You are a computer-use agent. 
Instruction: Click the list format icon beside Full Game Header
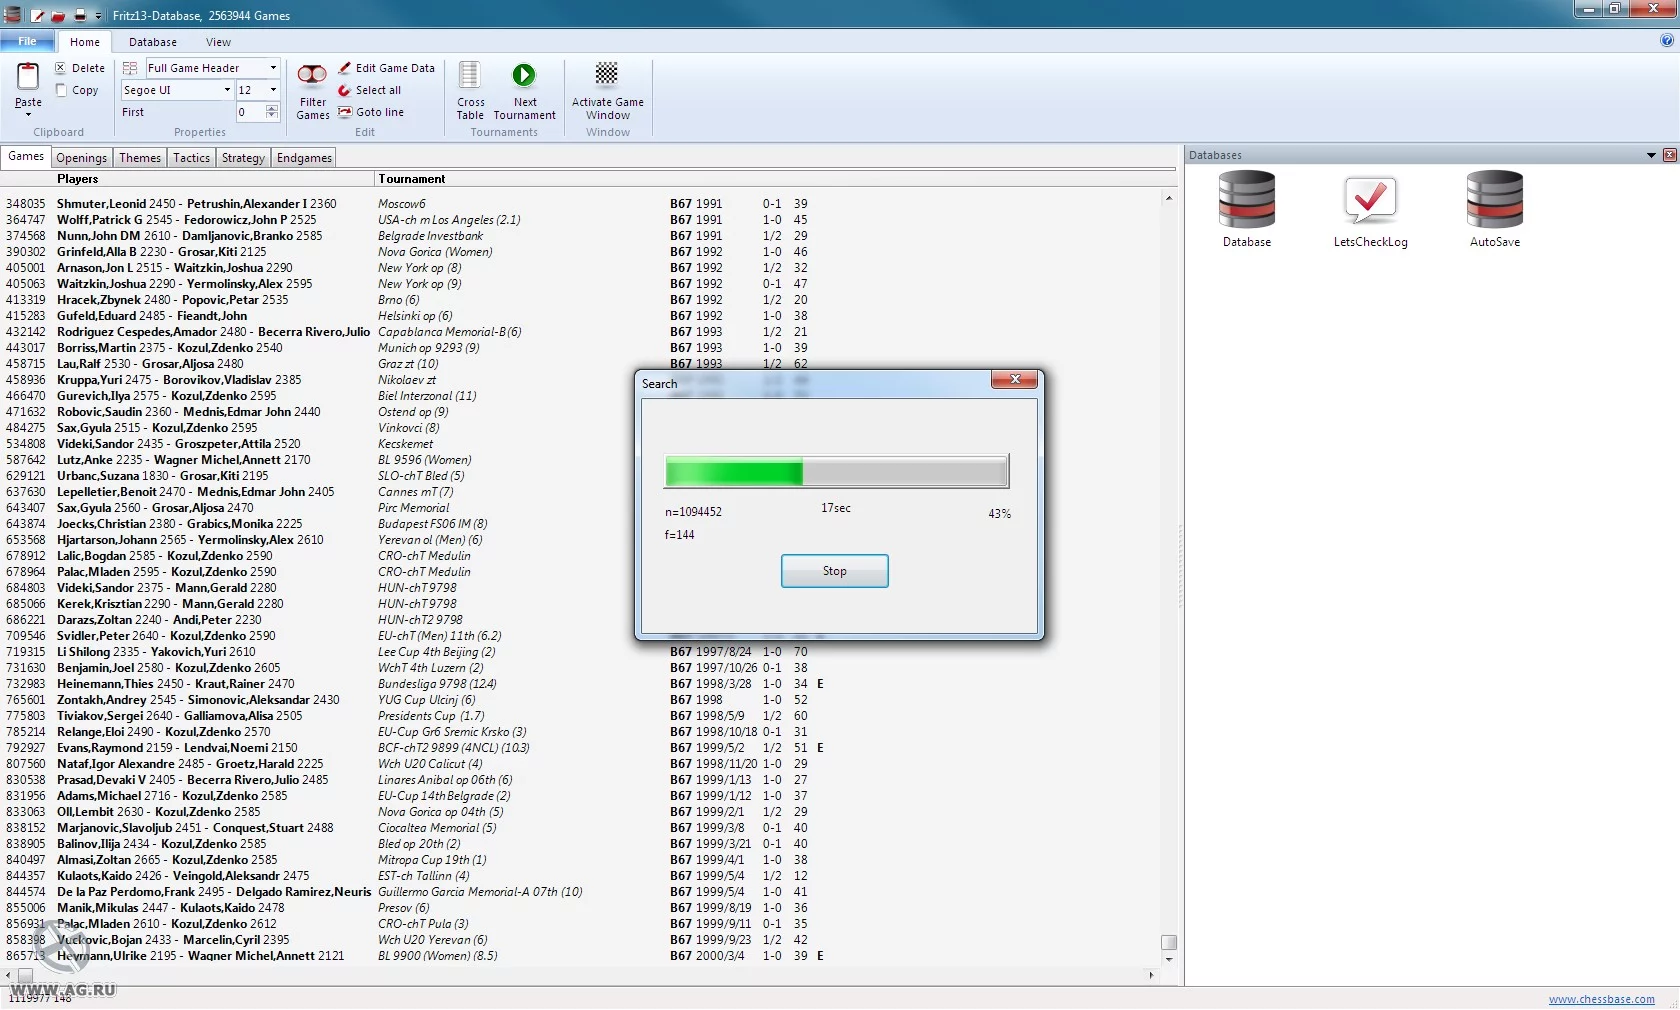[x=130, y=68]
